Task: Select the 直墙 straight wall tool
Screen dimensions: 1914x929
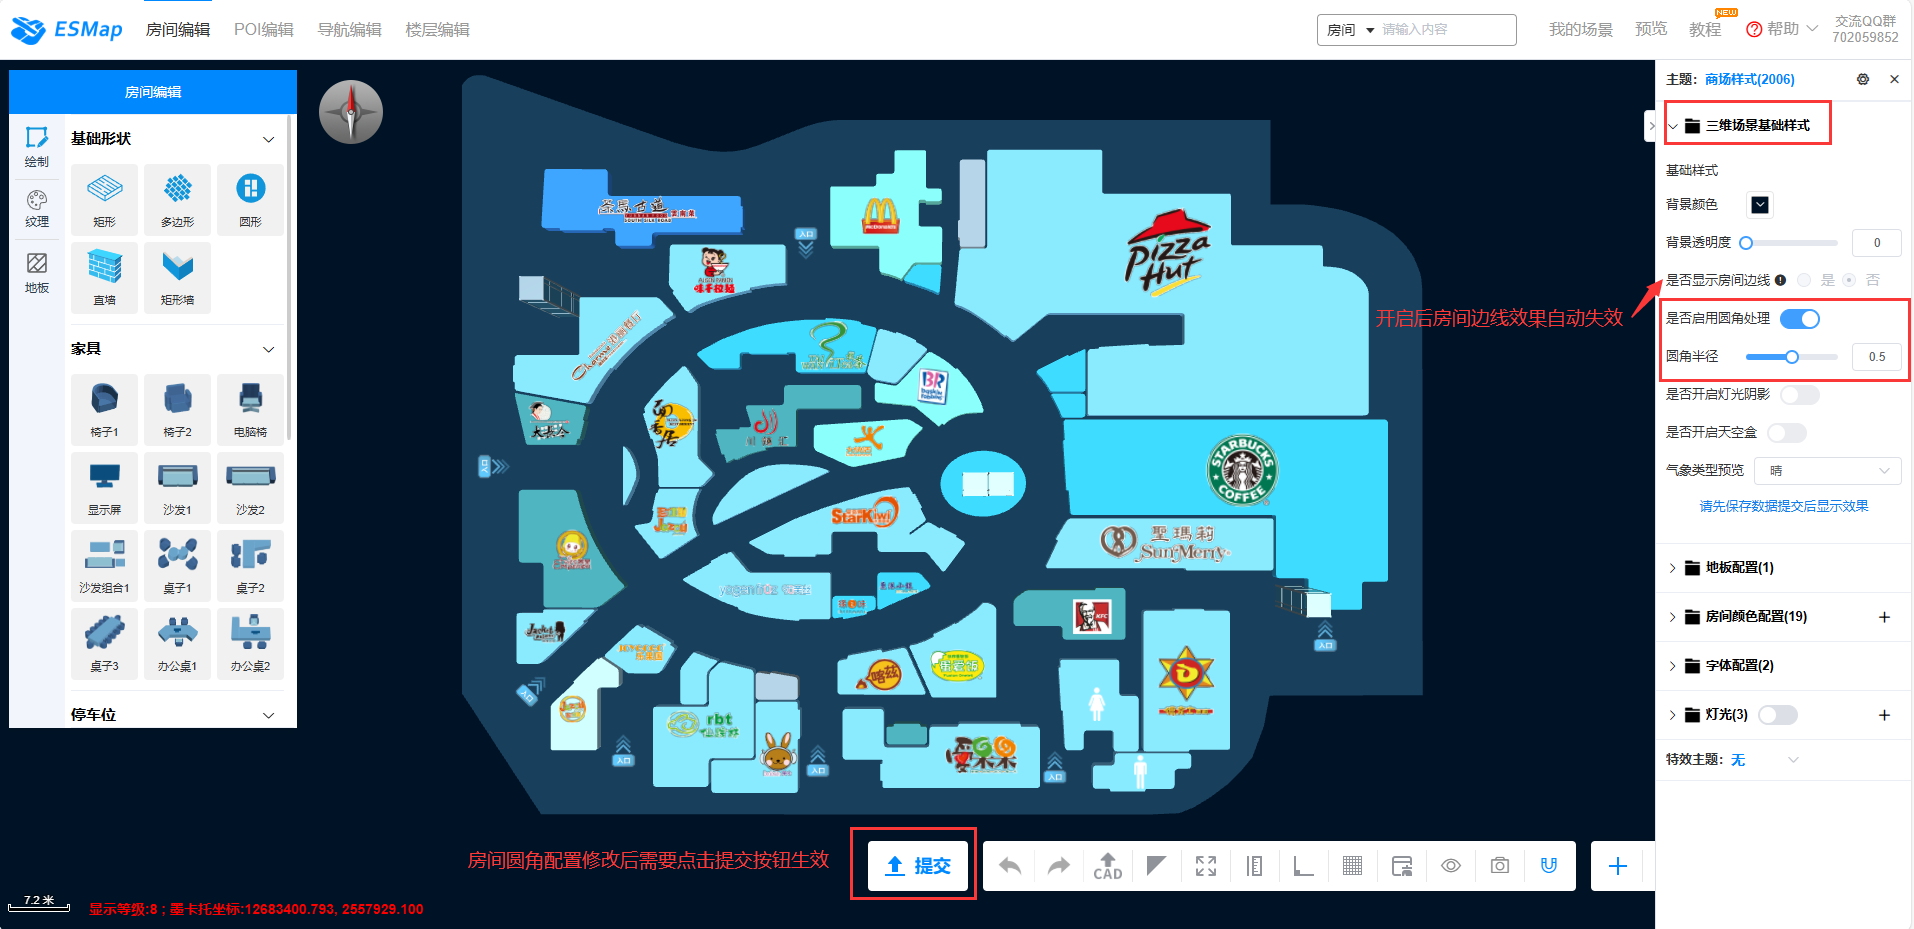Action: click(104, 277)
